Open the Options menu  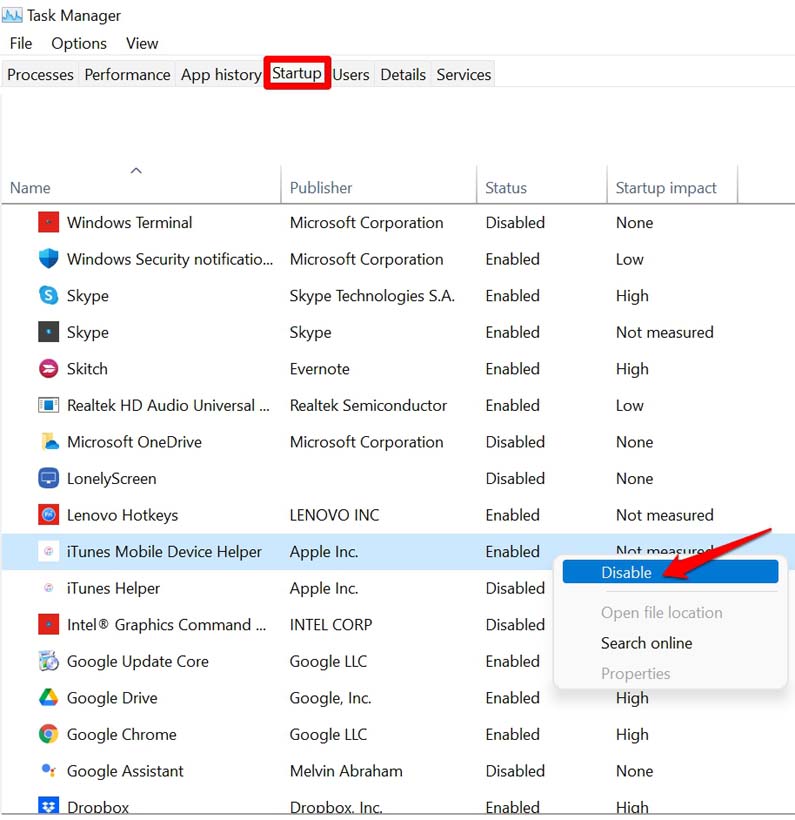coord(79,43)
